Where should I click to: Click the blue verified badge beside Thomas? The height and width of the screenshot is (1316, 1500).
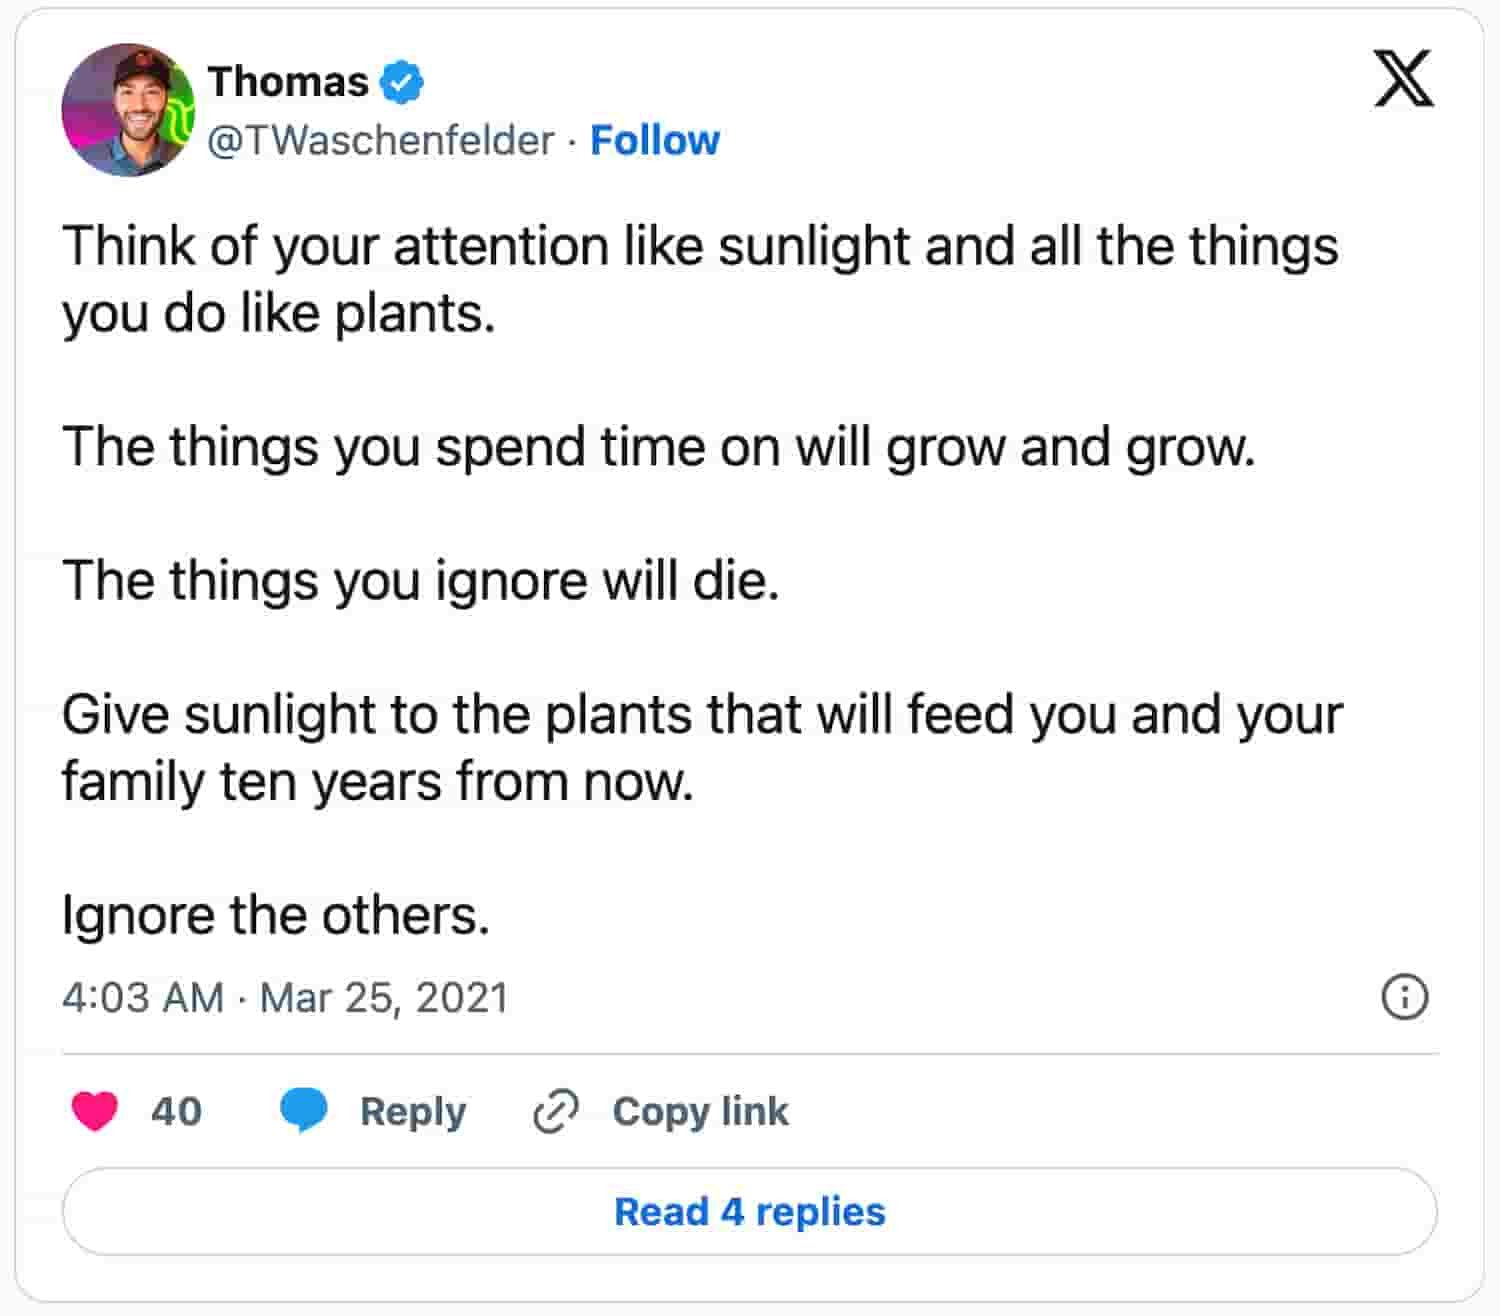(402, 82)
